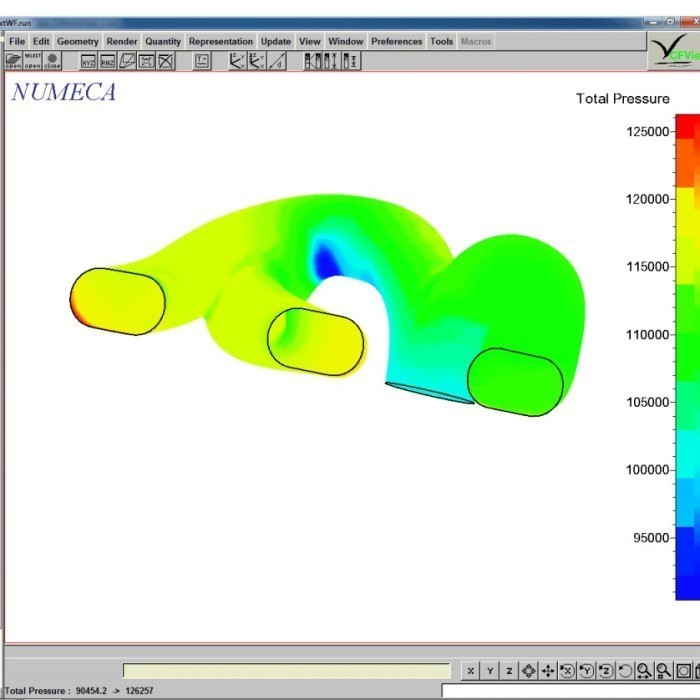
Task: Click the cutting plane view icon
Action: coord(127,61)
